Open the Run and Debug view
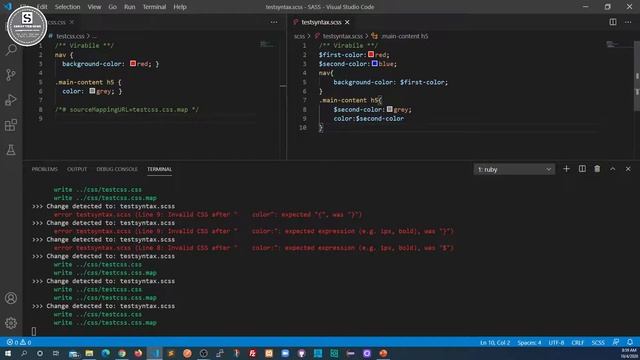 tap(11, 100)
